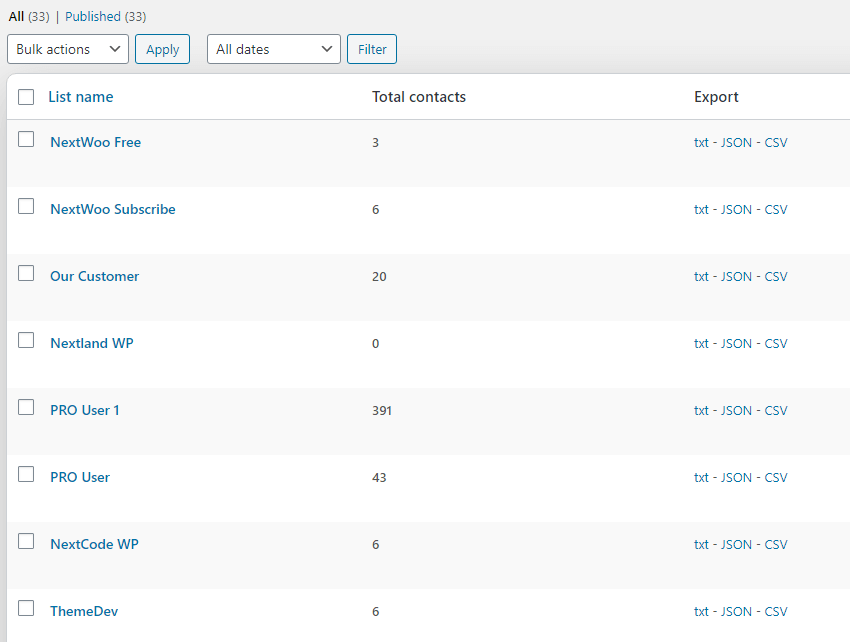
Task: Export NextWoo Subscribe as JSON
Action: pyautogui.click(x=736, y=210)
